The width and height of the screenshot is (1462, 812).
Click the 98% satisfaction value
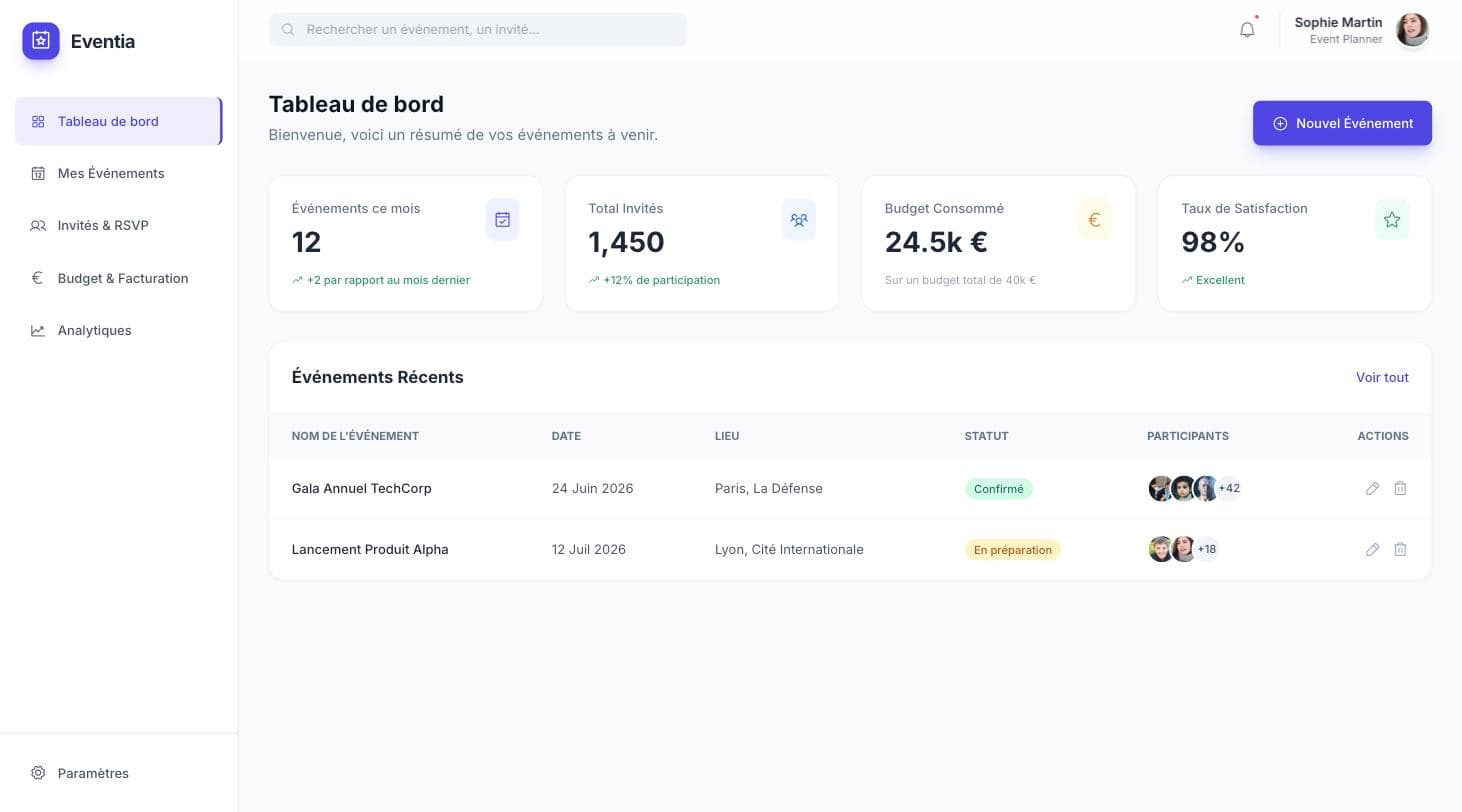point(1212,242)
